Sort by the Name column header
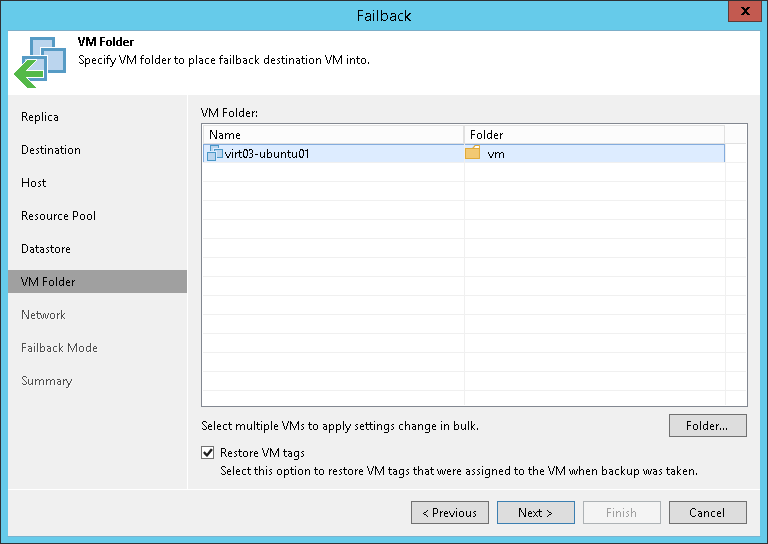 [332, 134]
